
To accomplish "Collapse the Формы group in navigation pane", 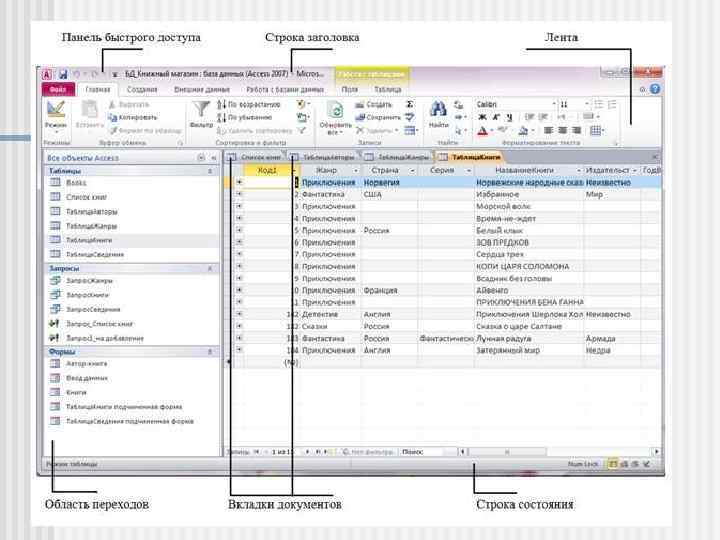I will point(210,352).
